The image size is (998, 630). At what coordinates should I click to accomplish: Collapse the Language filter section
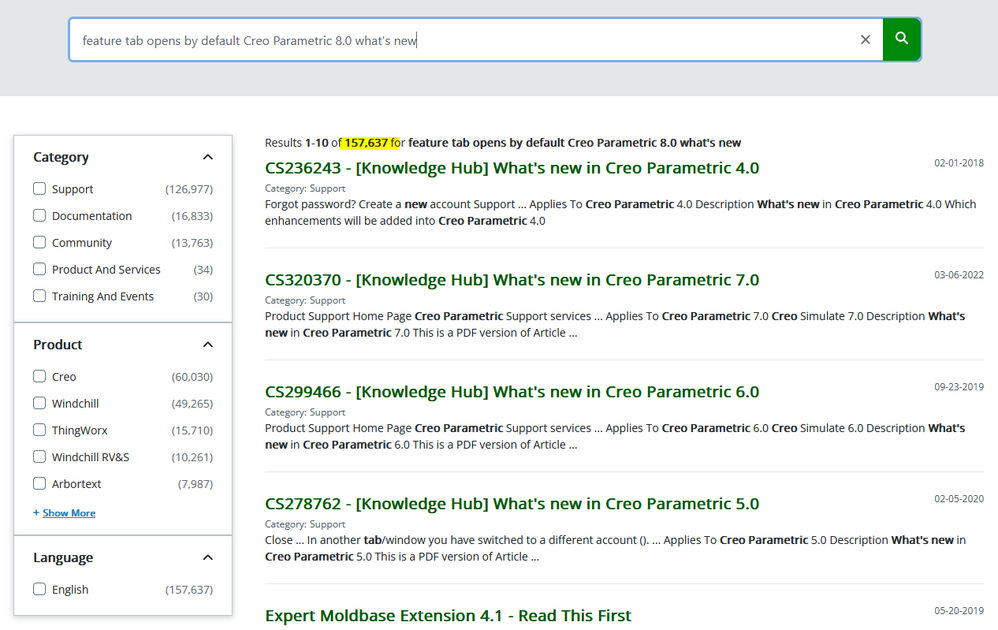[208, 558]
